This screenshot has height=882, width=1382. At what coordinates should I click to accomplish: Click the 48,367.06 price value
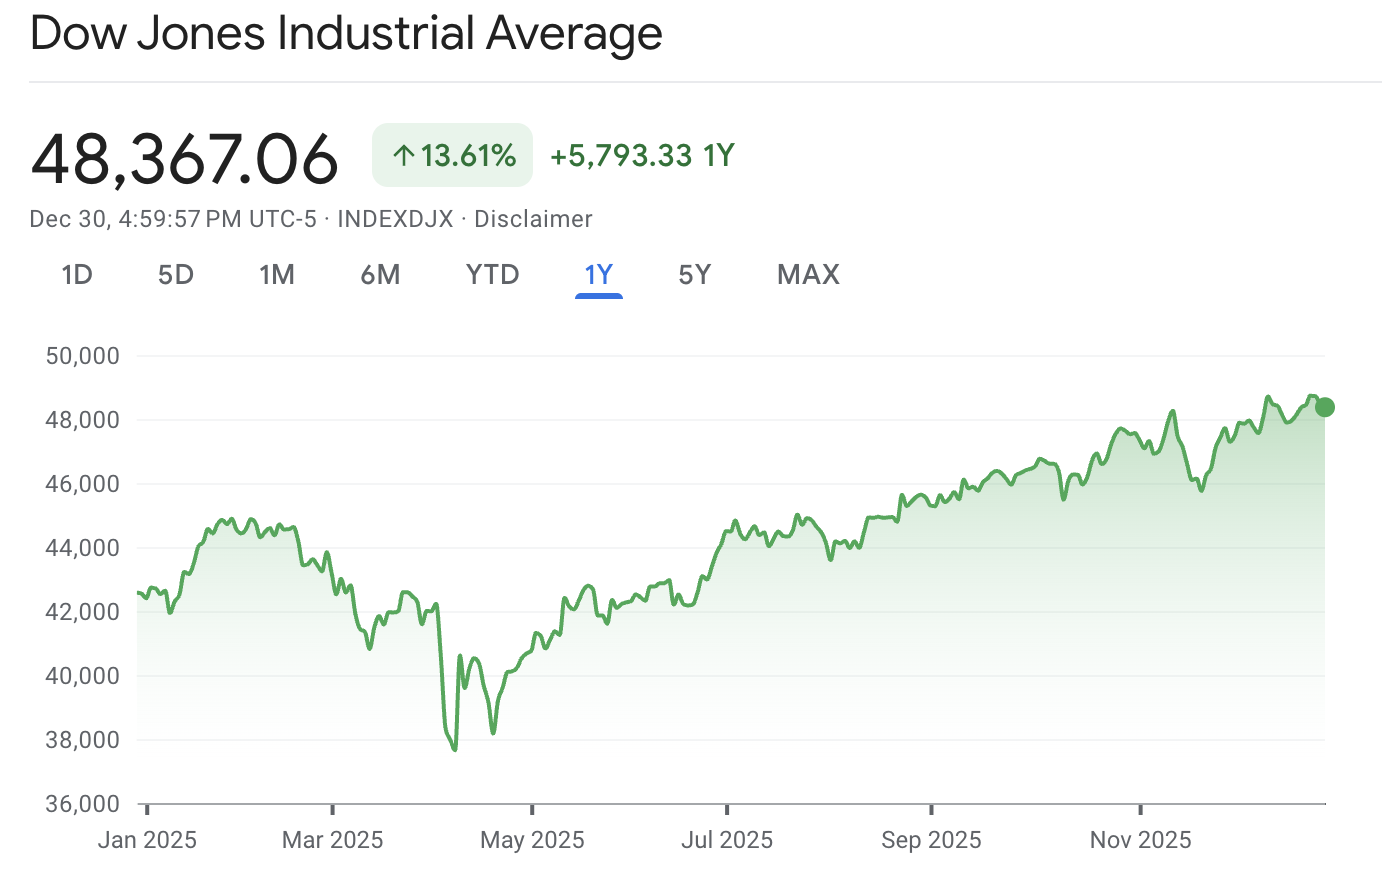184,157
